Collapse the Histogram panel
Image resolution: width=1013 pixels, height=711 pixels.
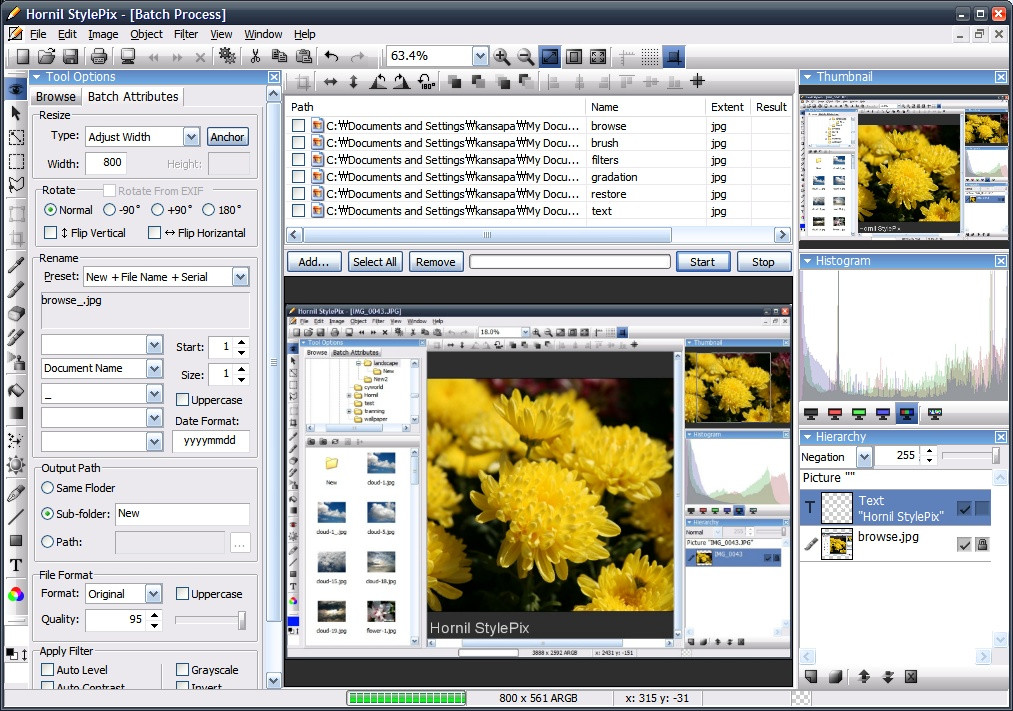807,261
